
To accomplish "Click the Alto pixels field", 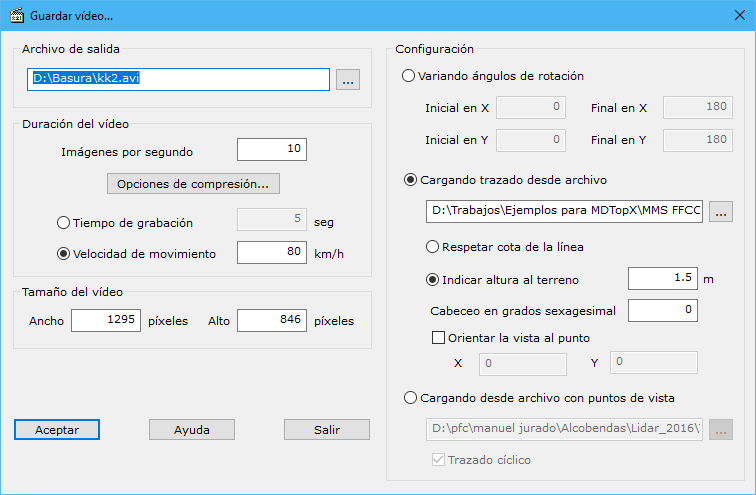I will point(272,321).
